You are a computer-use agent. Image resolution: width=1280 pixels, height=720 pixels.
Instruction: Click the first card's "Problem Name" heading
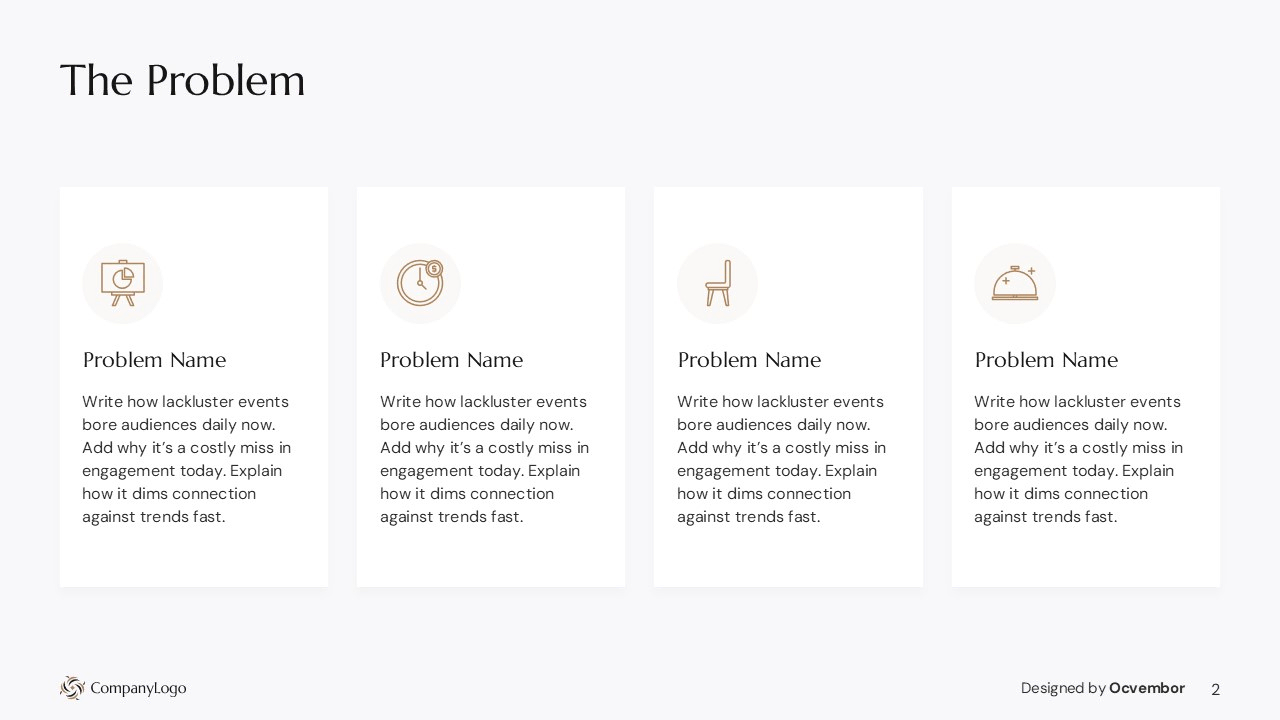pyautogui.click(x=154, y=360)
